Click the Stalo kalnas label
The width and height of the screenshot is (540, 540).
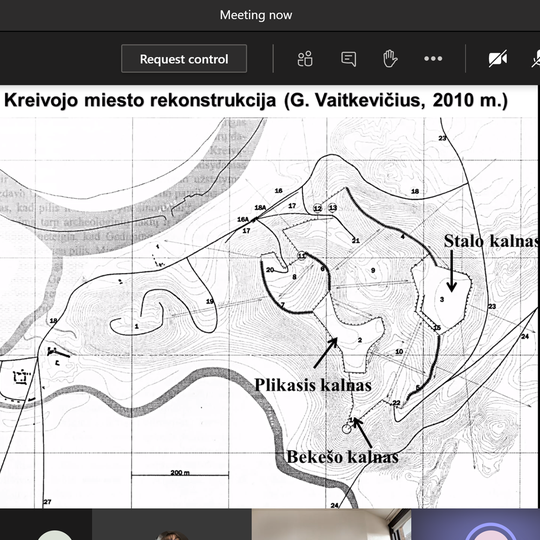pyautogui.click(x=491, y=241)
